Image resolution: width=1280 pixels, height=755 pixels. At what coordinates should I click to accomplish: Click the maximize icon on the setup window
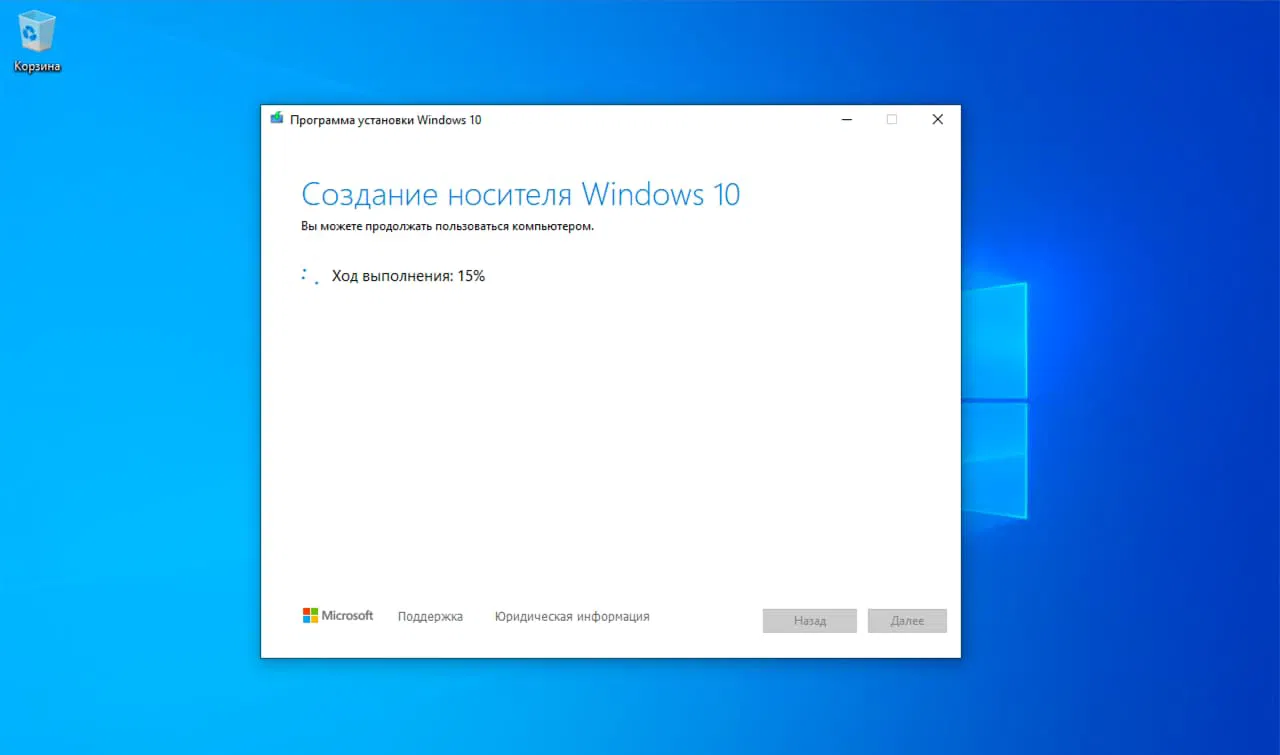coord(891,119)
